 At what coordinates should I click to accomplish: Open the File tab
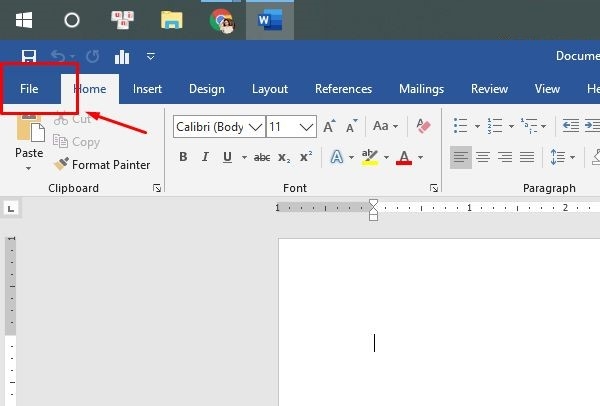pos(29,89)
